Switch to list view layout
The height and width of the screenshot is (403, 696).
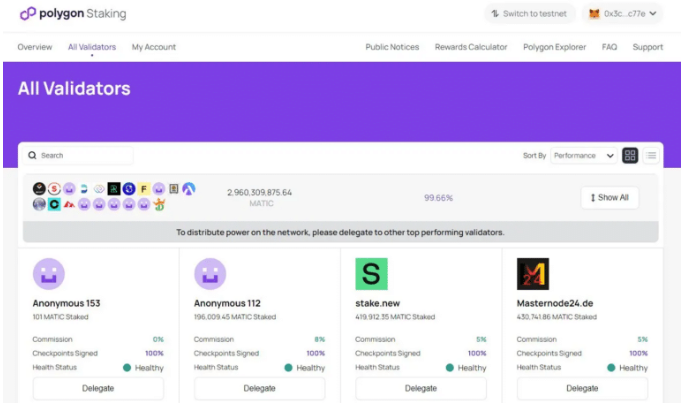coord(651,155)
